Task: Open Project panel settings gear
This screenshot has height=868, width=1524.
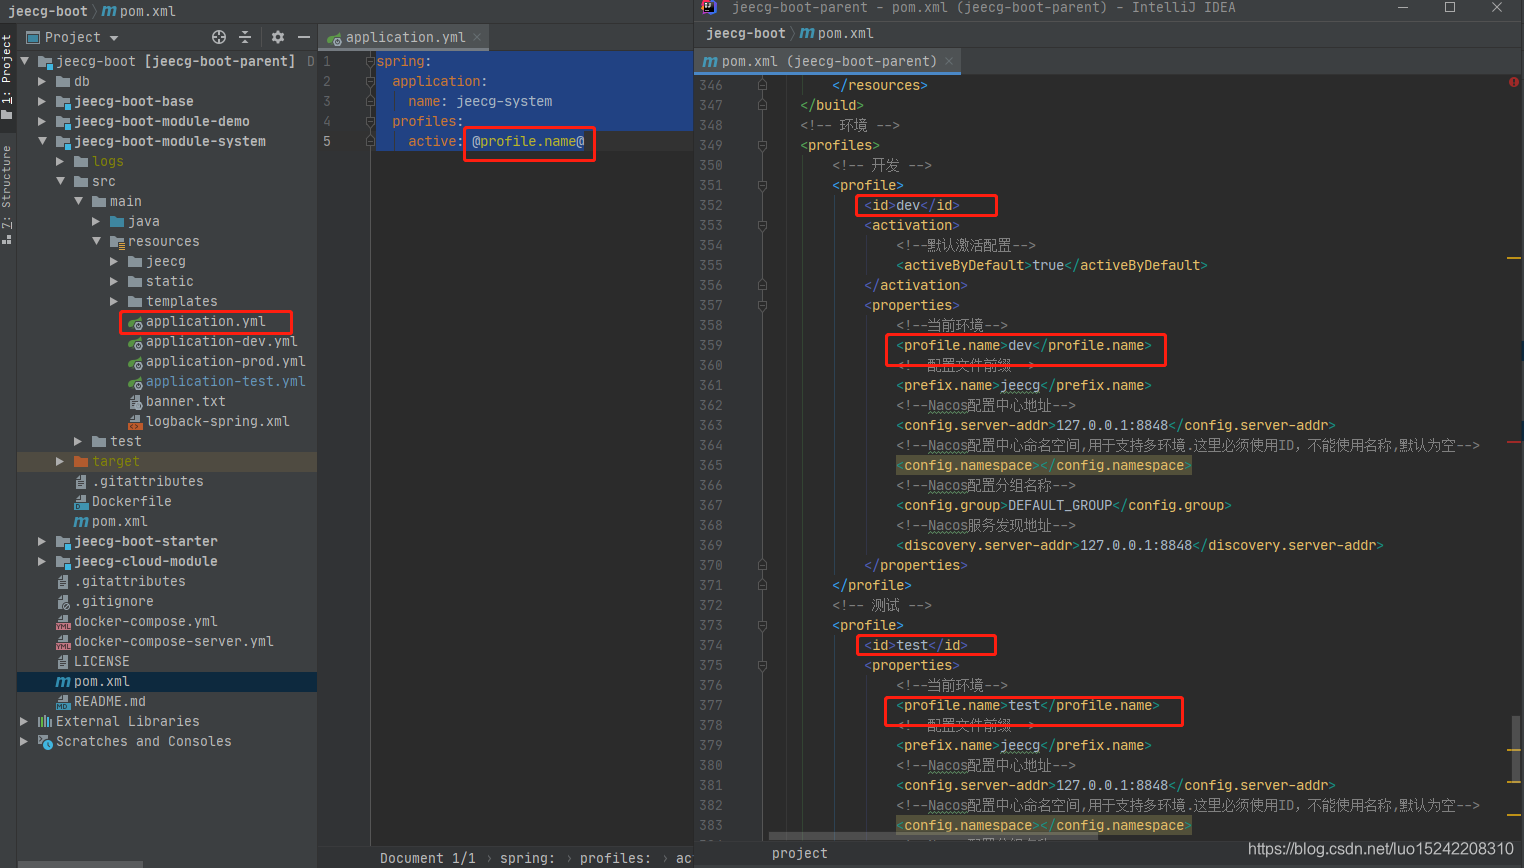Action: (278, 37)
